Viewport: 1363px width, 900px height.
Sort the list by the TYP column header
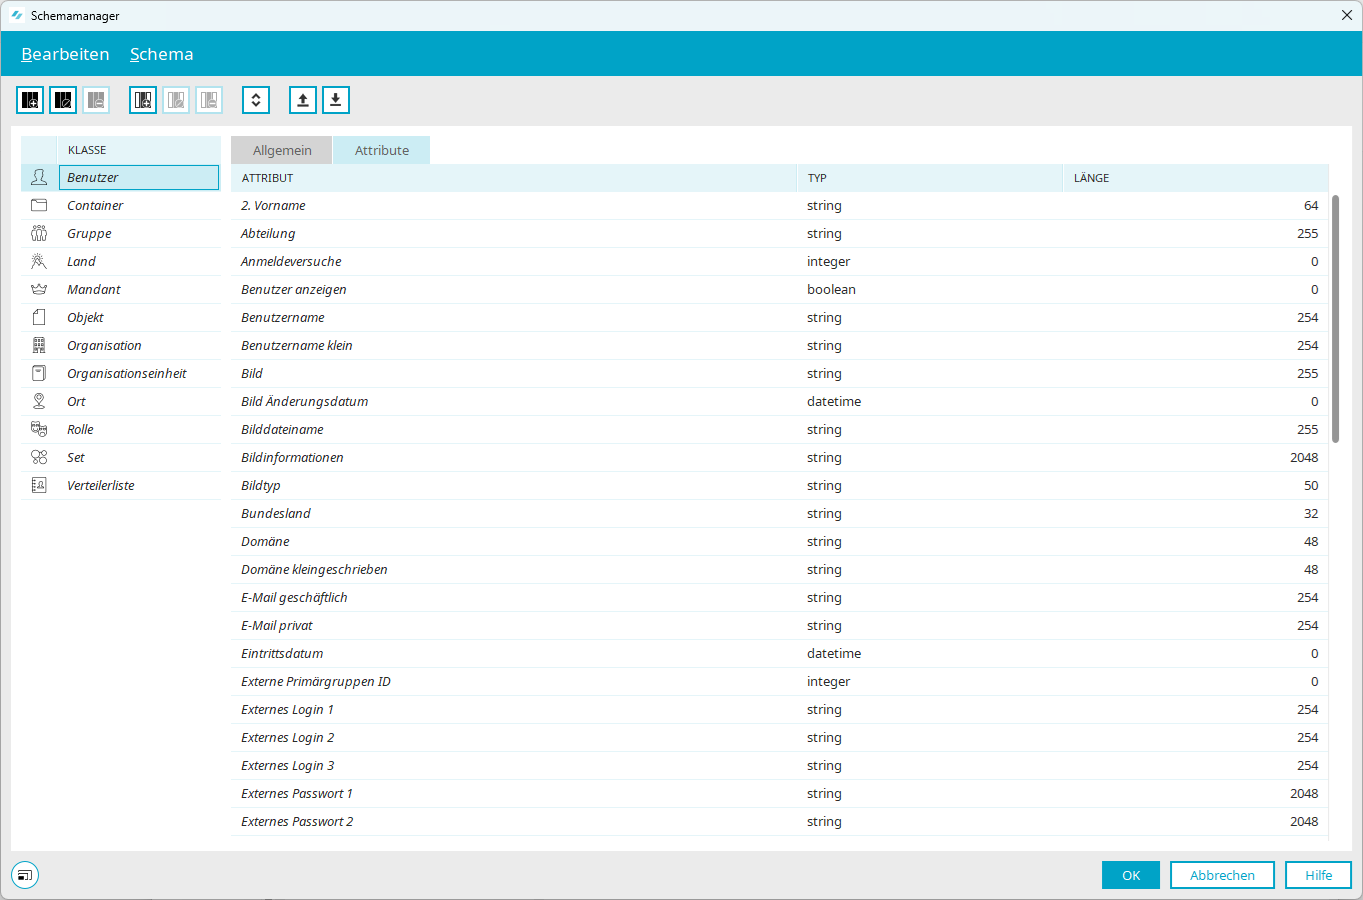tap(817, 178)
